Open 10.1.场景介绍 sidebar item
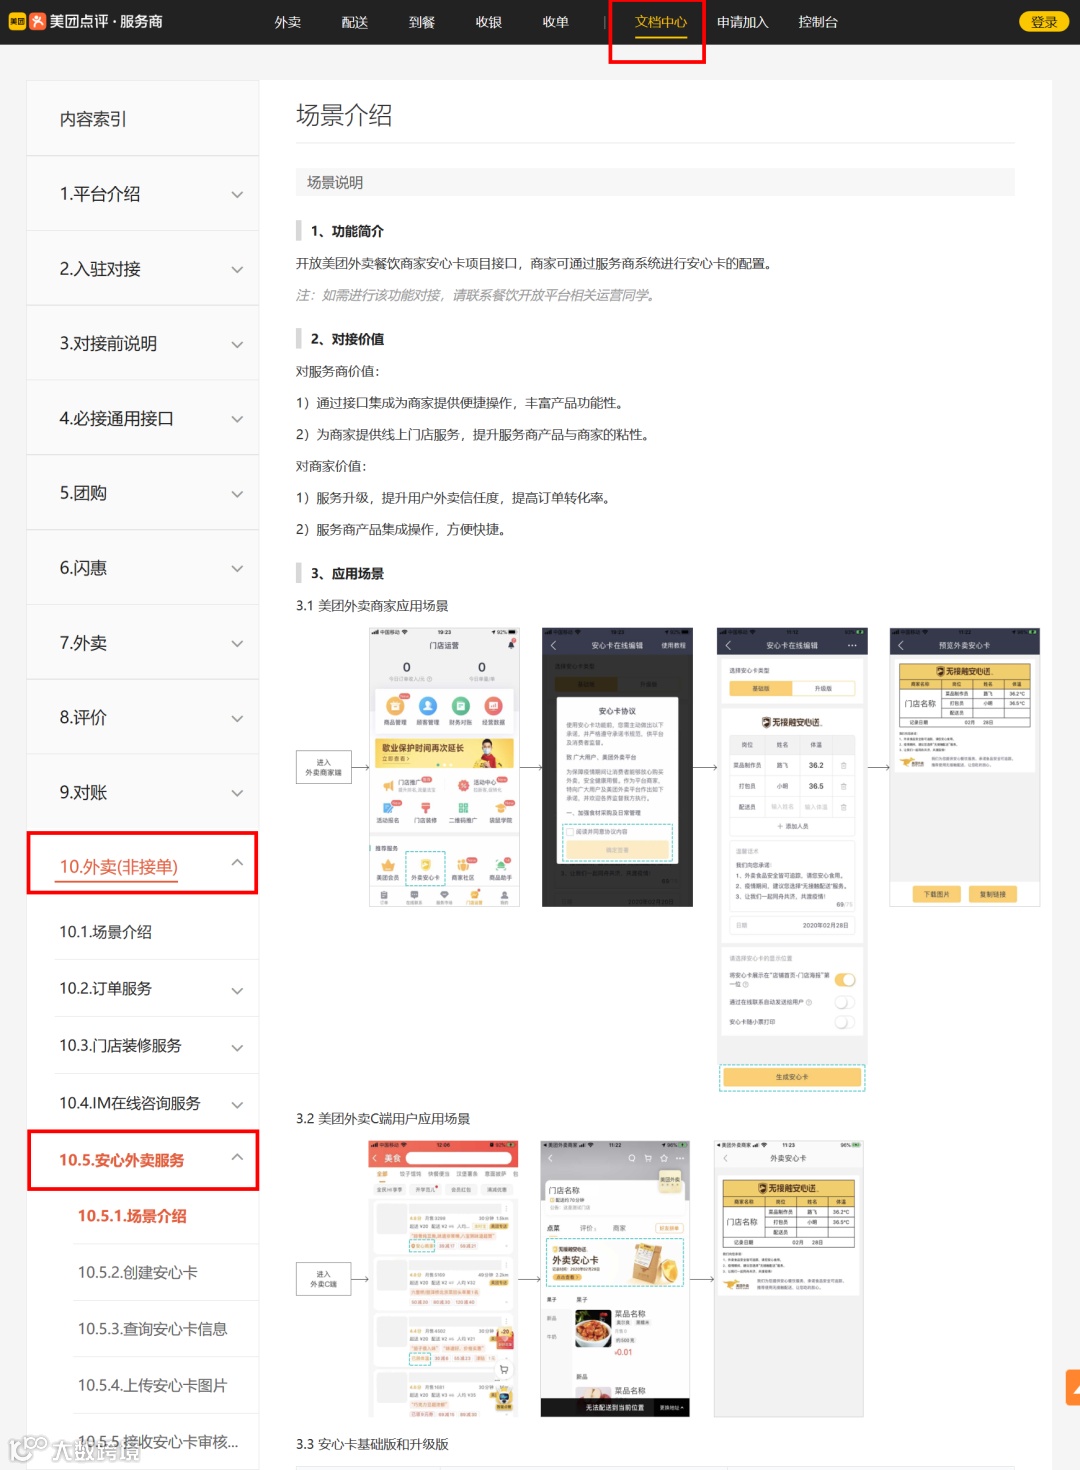The width and height of the screenshot is (1080, 1470). click(106, 932)
